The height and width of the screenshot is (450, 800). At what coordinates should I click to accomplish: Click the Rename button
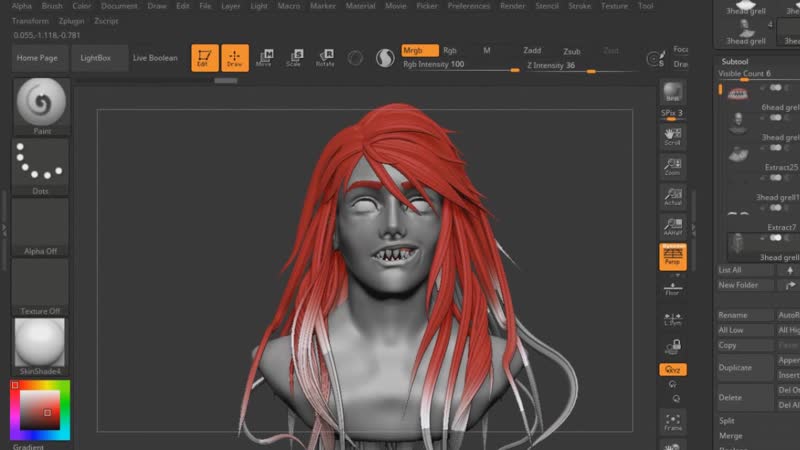pyautogui.click(x=745, y=315)
